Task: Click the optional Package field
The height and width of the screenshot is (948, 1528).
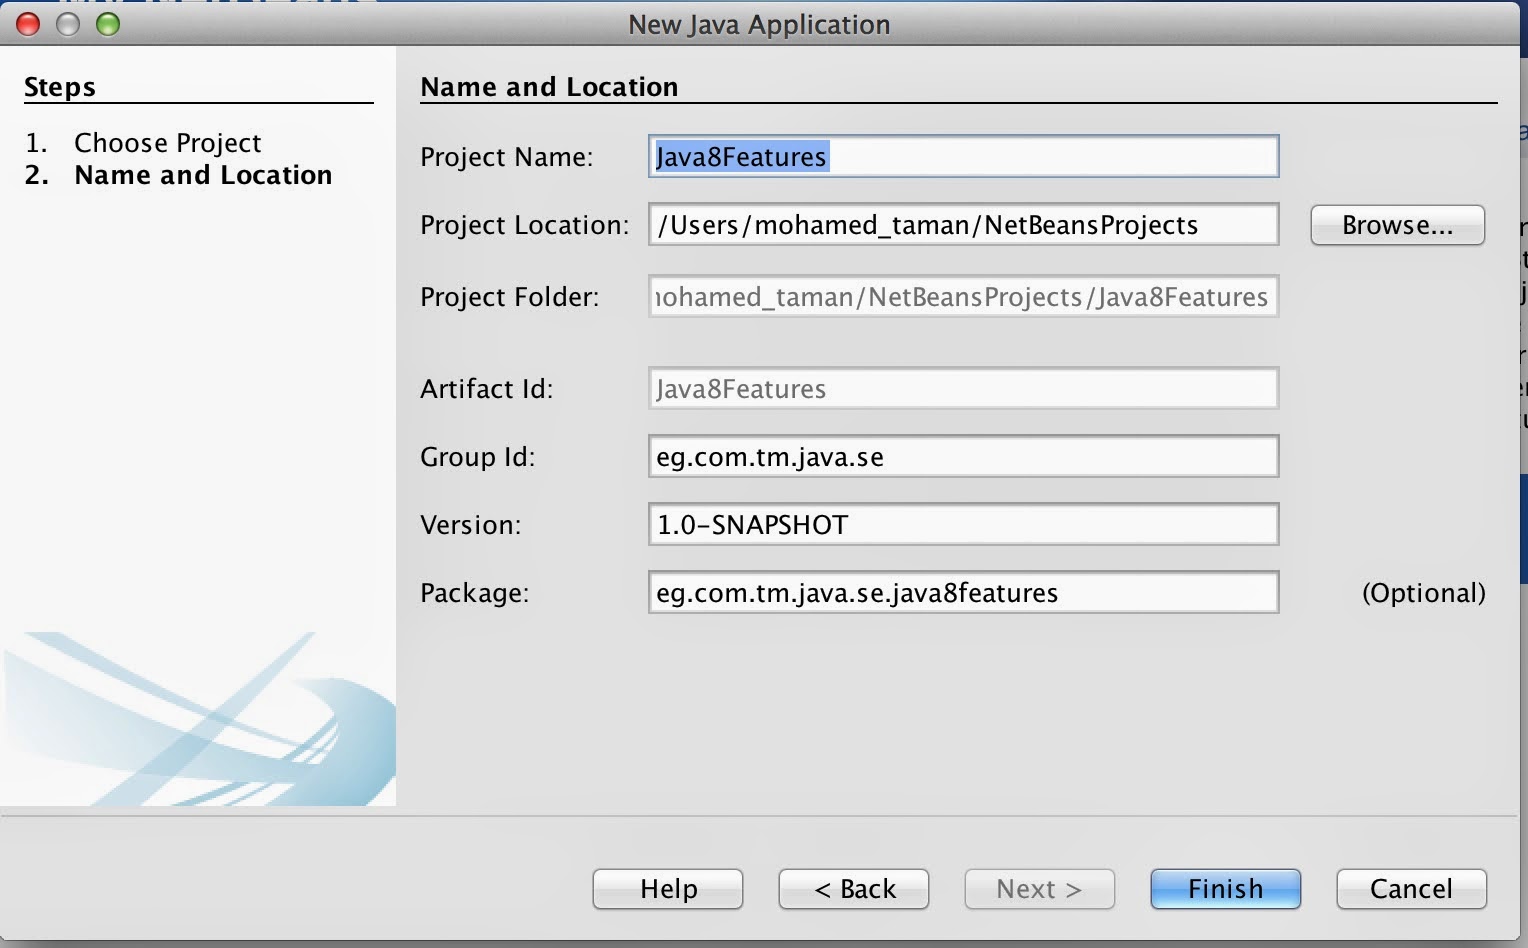Action: click(x=962, y=592)
